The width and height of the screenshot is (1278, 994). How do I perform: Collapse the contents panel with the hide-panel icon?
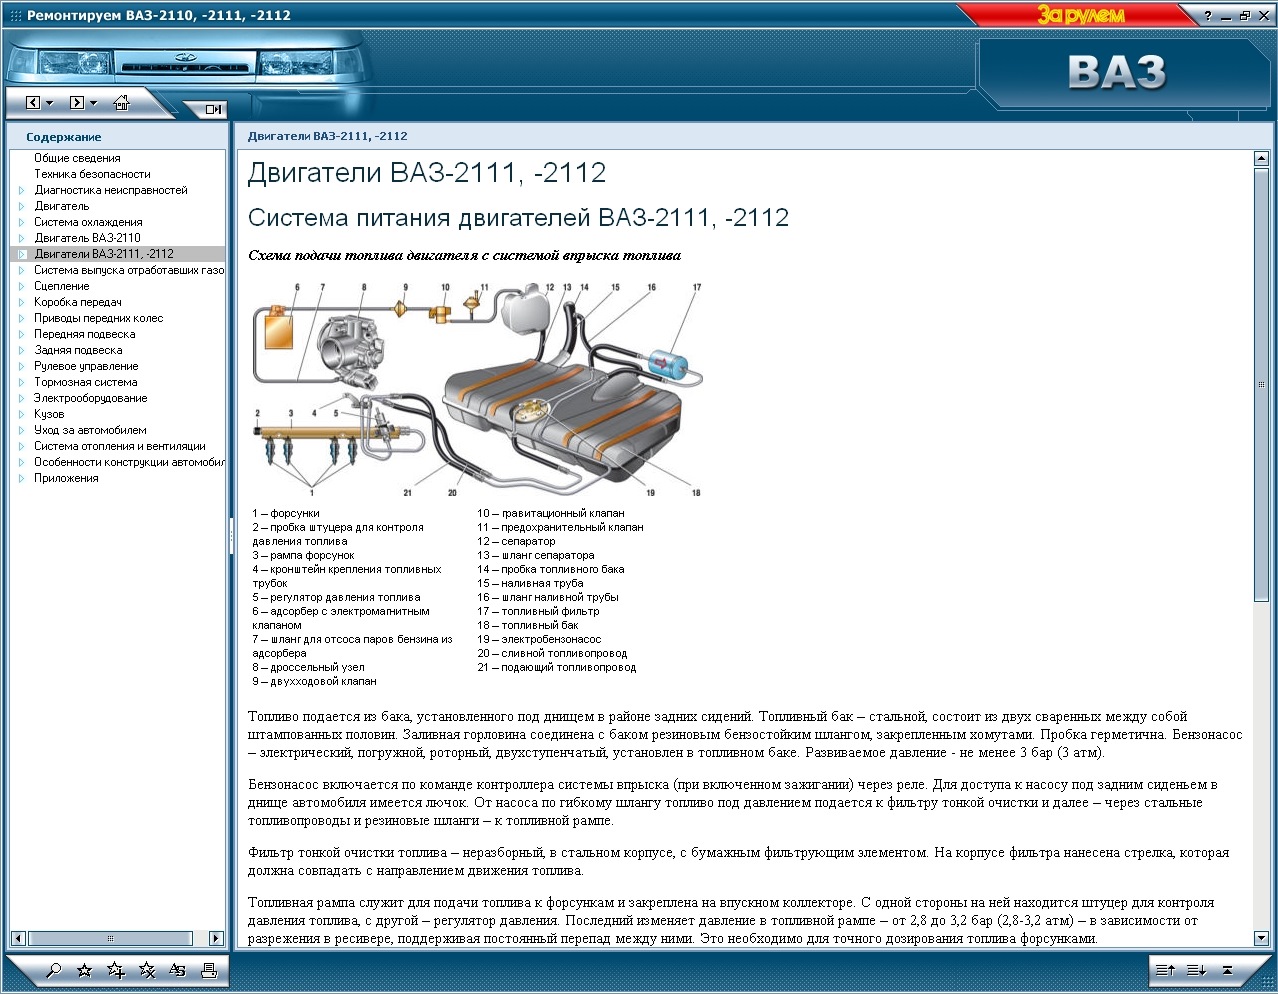click(213, 109)
